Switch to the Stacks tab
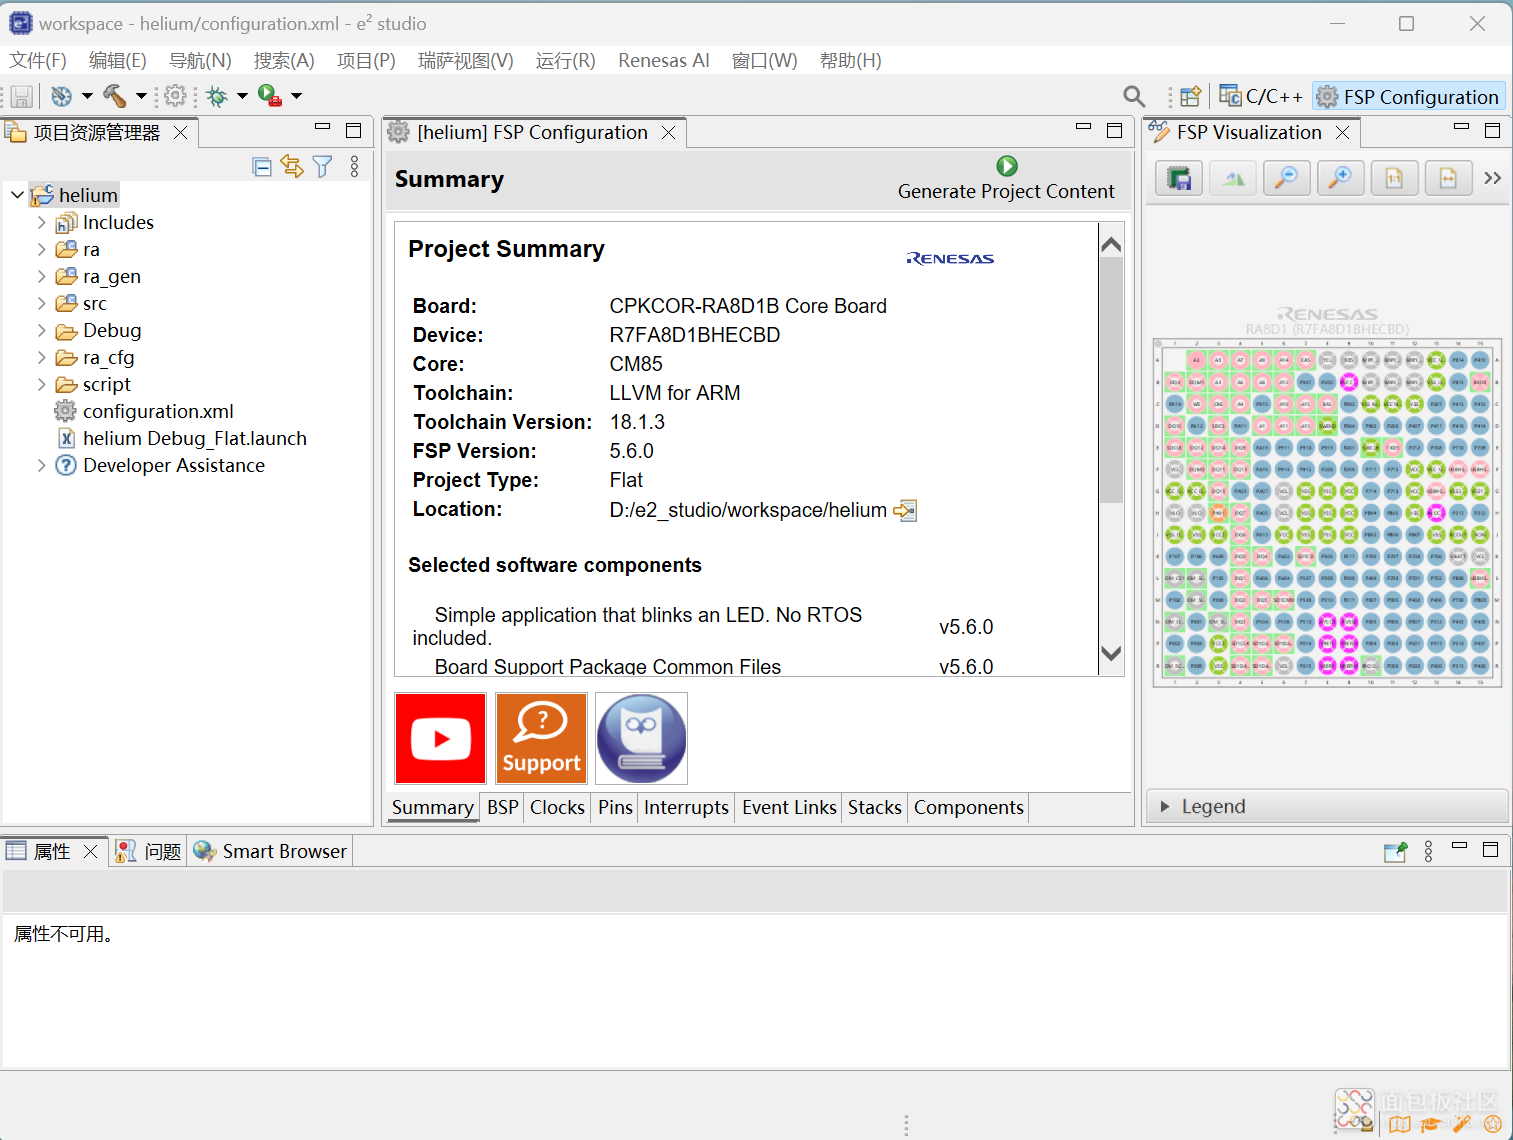 click(x=875, y=807)
